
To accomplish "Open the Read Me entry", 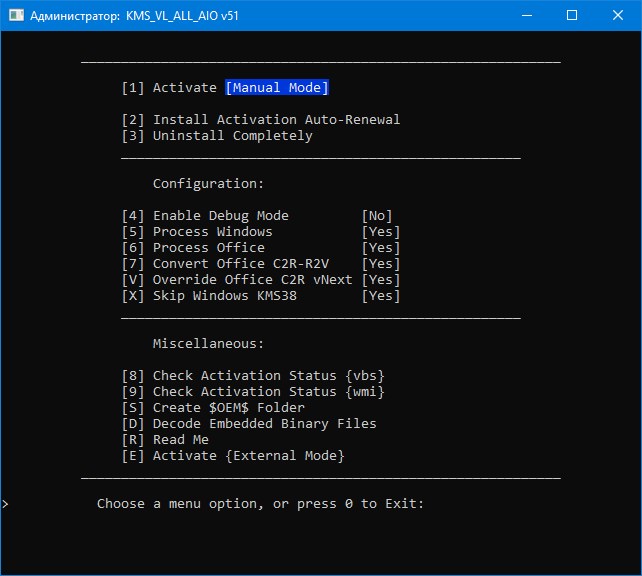I will [165, 440].
